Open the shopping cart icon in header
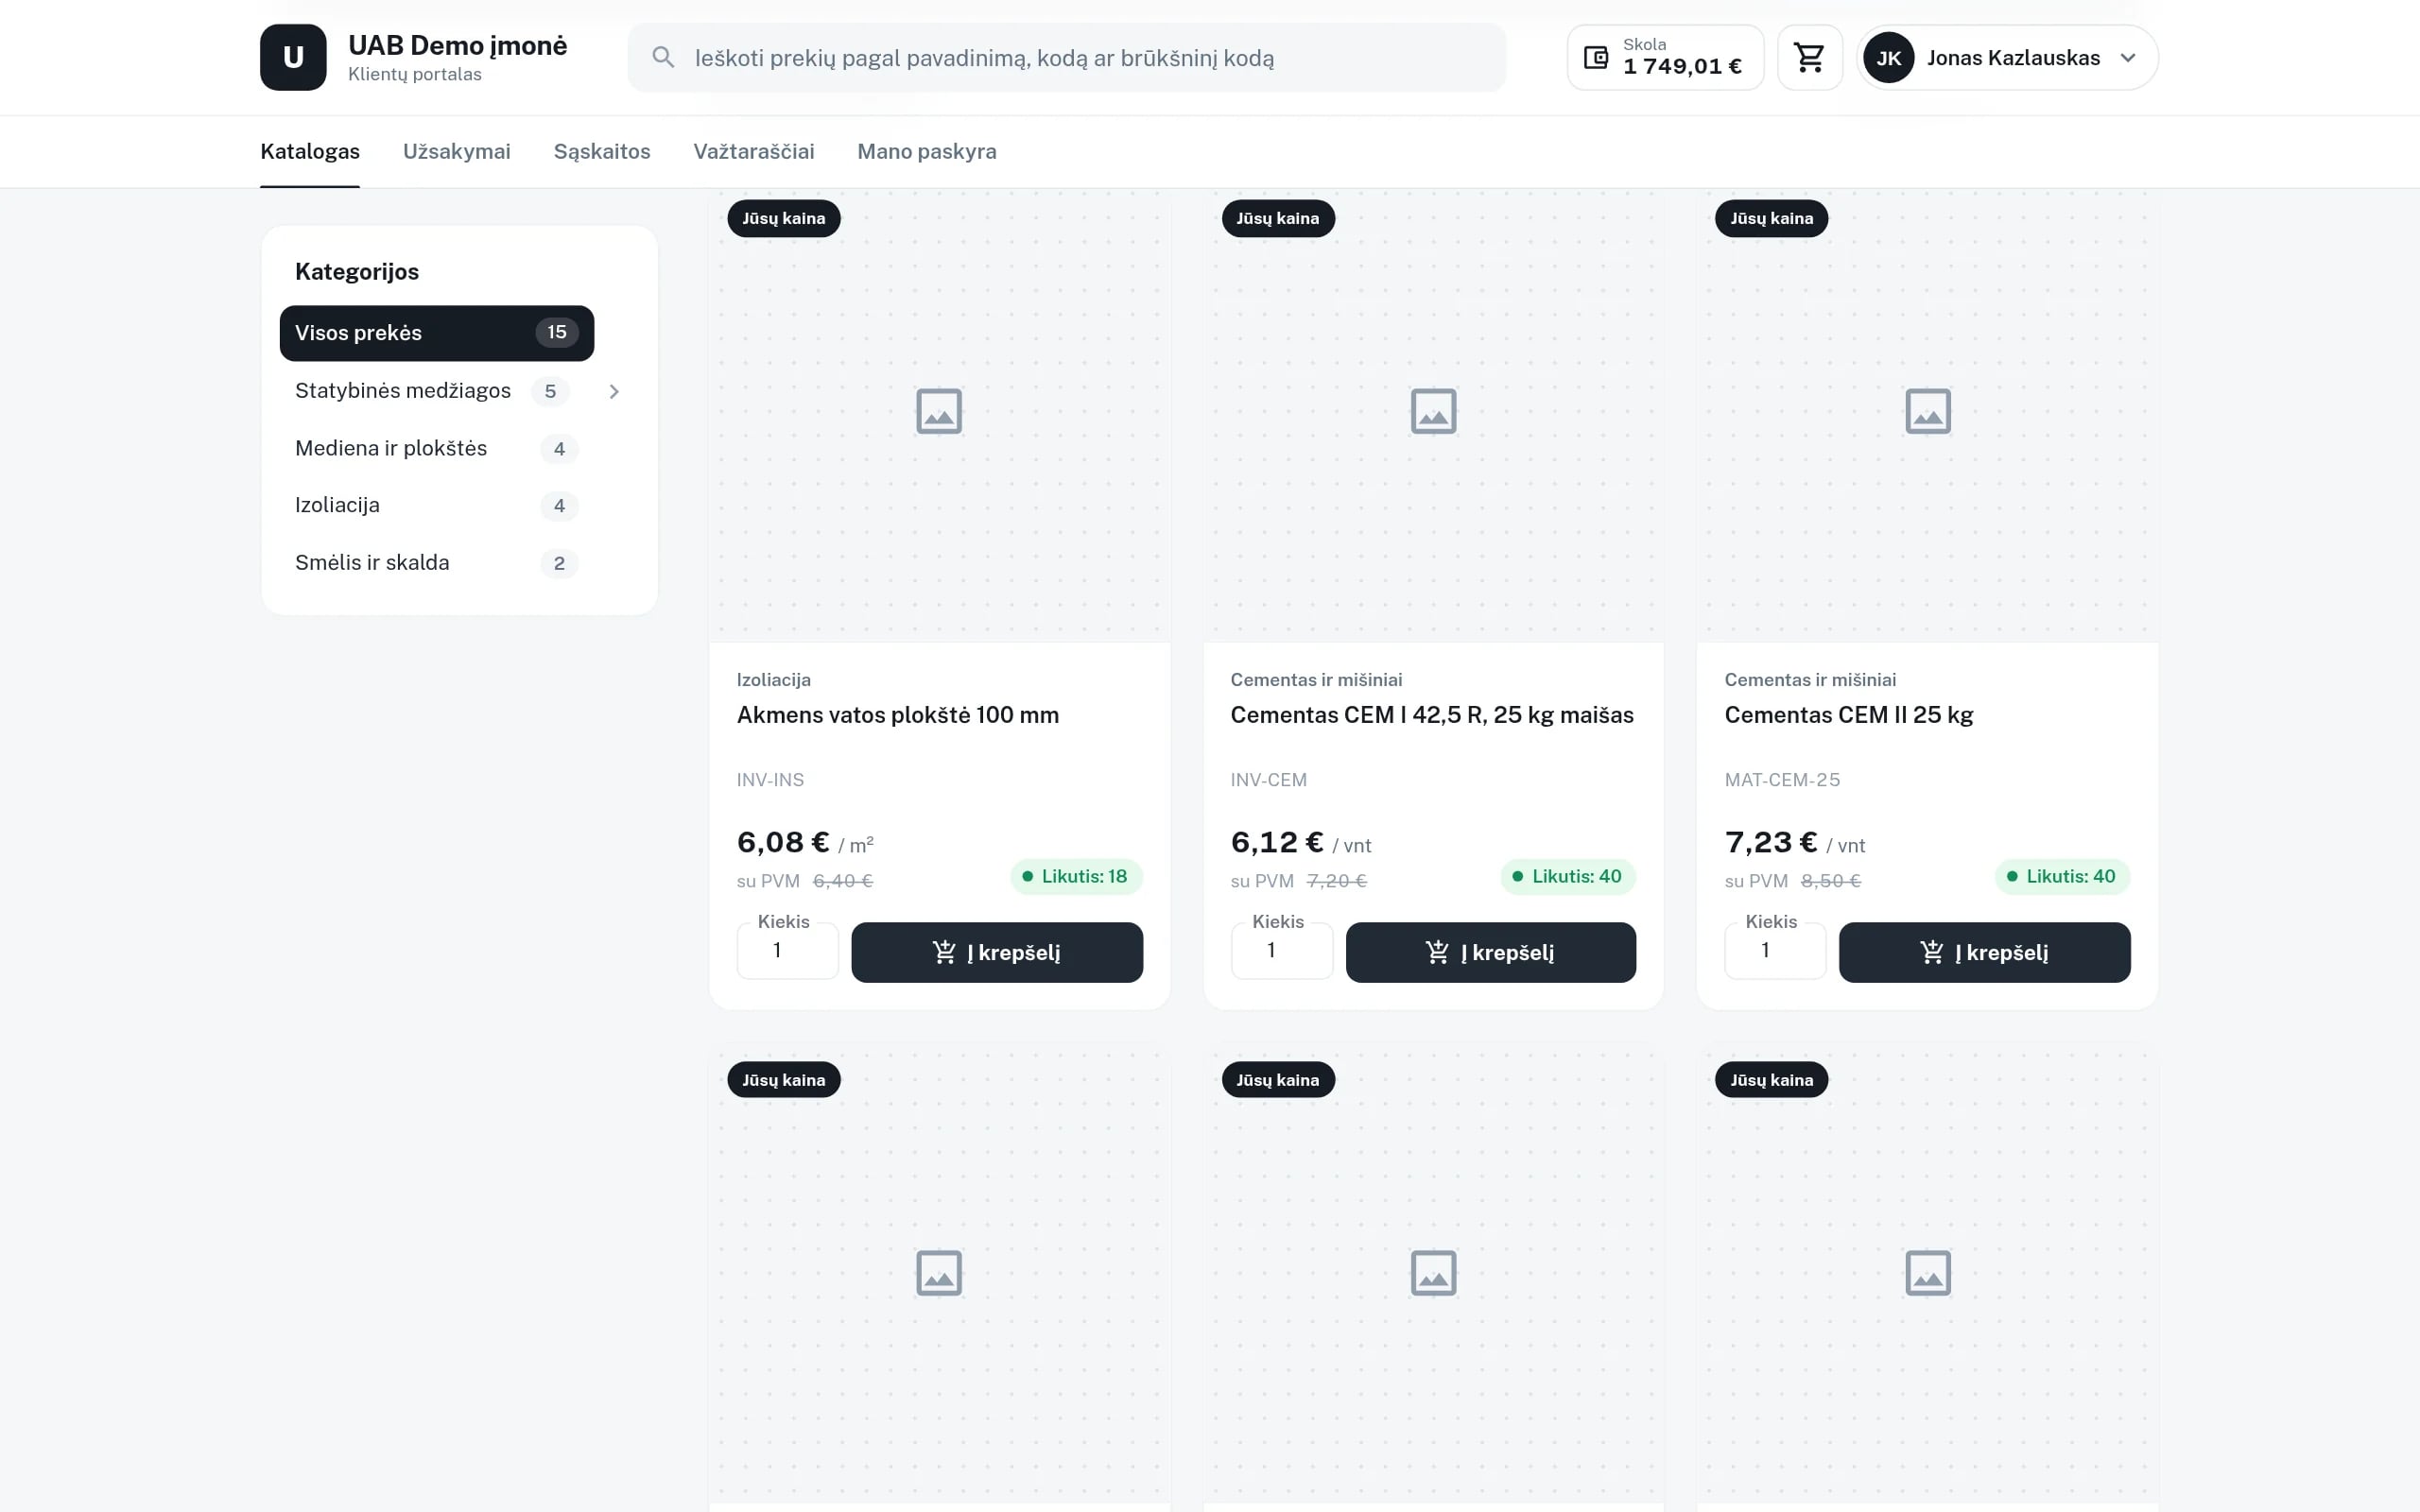The image size is (2420, 1512). click(1809, 58)
